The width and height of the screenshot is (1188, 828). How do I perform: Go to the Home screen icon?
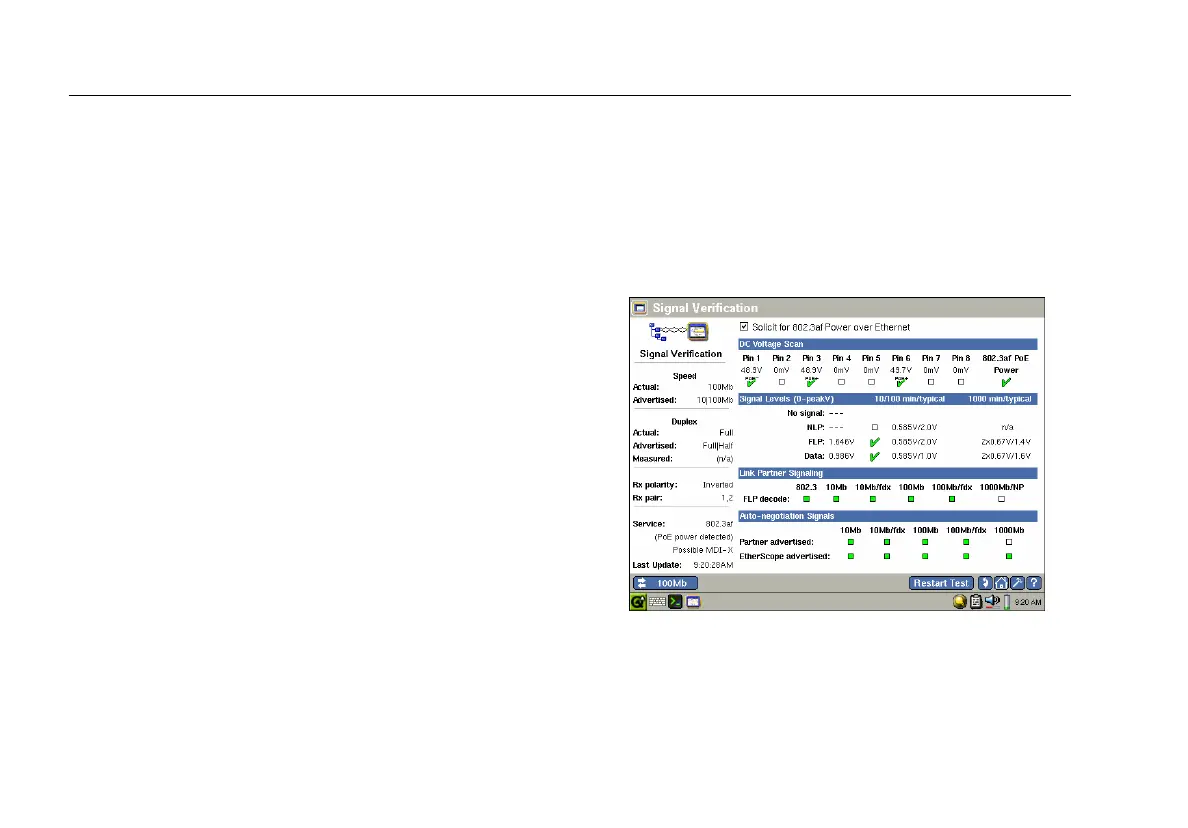coord(1002,583)
